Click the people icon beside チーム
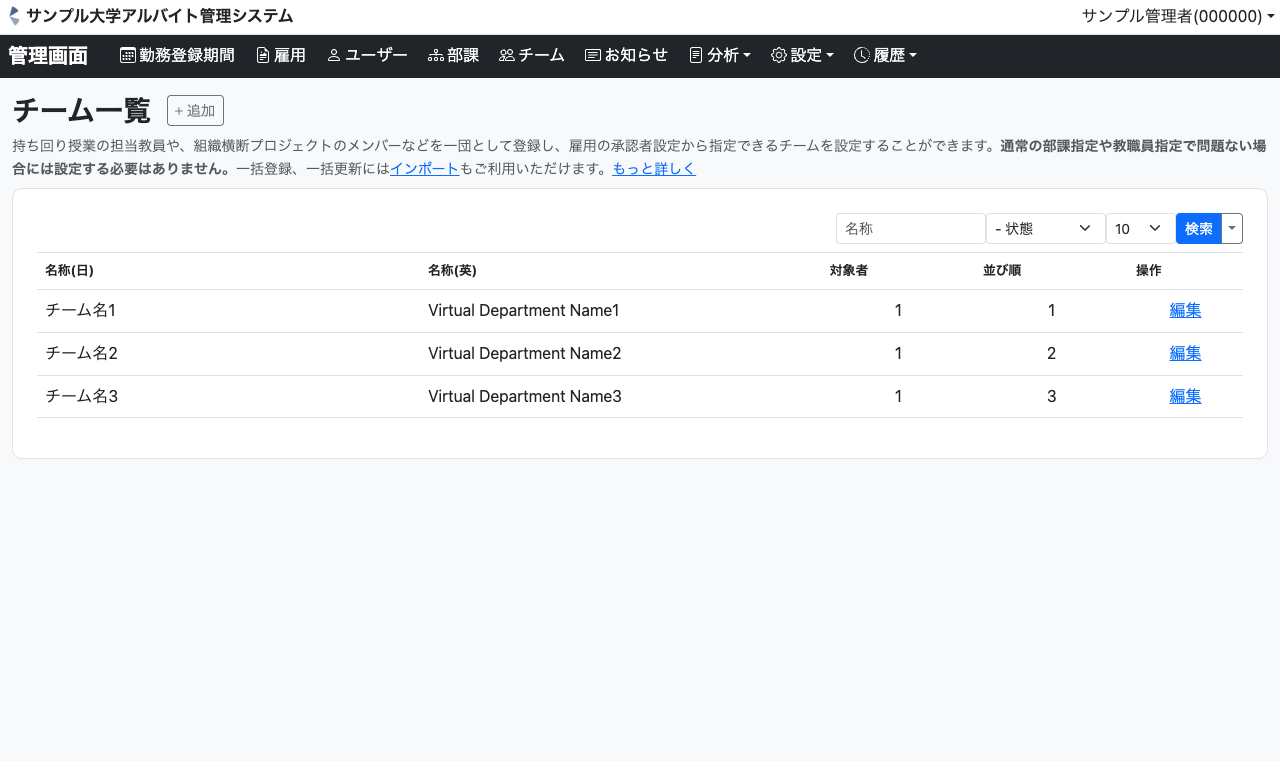This screenshot has height=761, width=1280. (x=506, y=56)
